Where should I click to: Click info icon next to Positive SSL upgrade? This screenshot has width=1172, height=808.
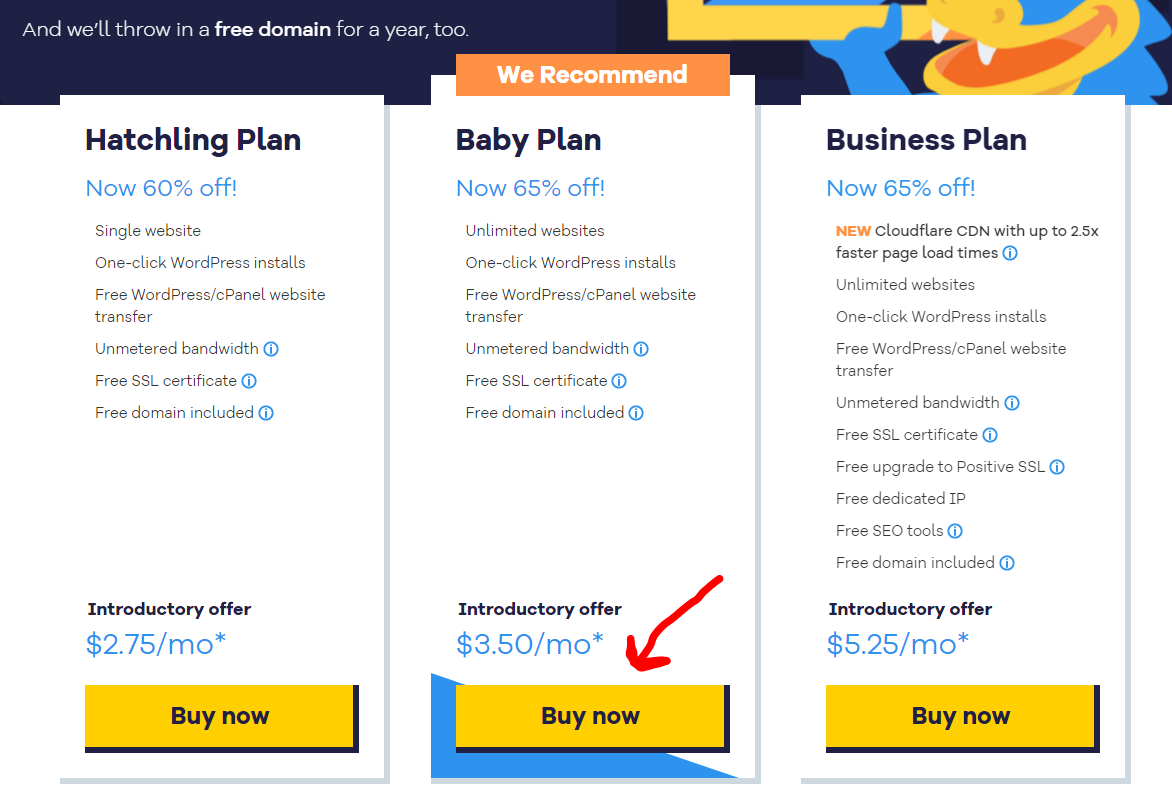tap(1057, 467)
